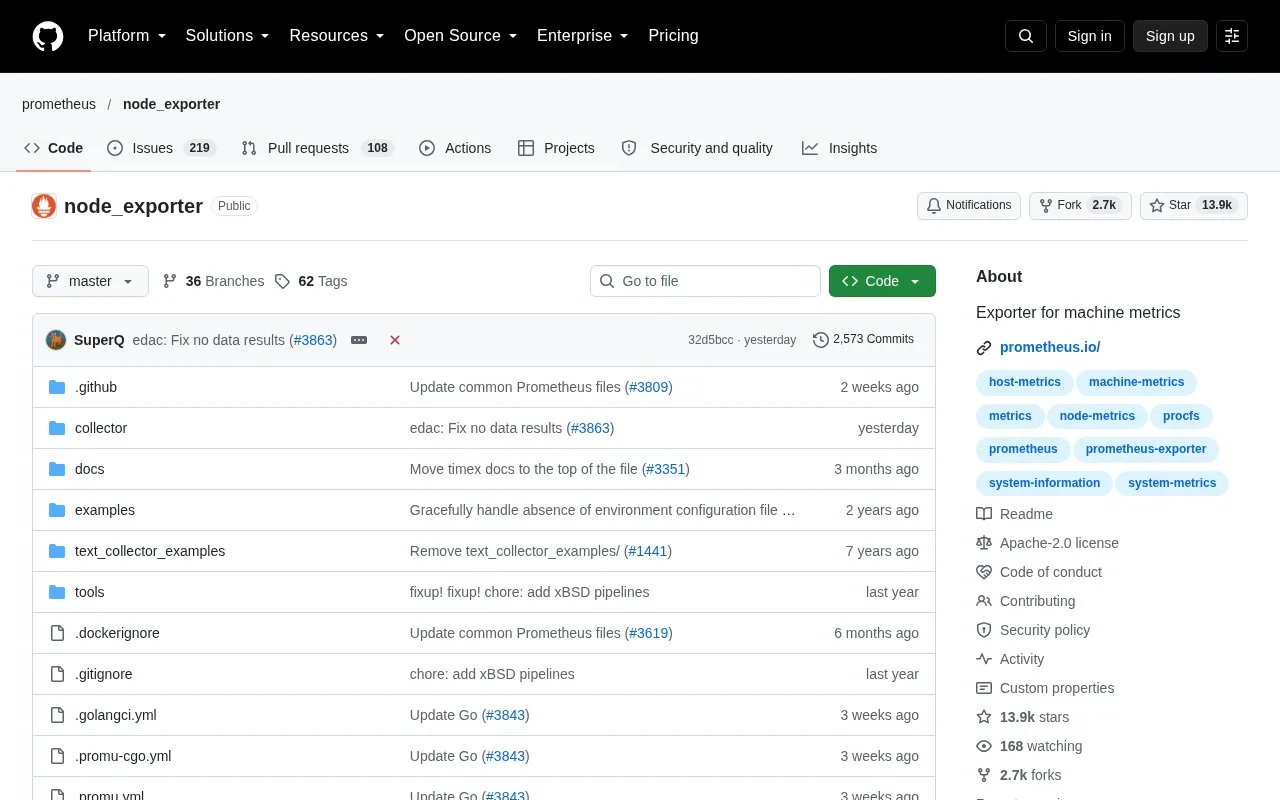The height and width of the screenshot is (800, 1280).
Task: Click the .gitignore file icon
Action: click(x=57, y=674)
